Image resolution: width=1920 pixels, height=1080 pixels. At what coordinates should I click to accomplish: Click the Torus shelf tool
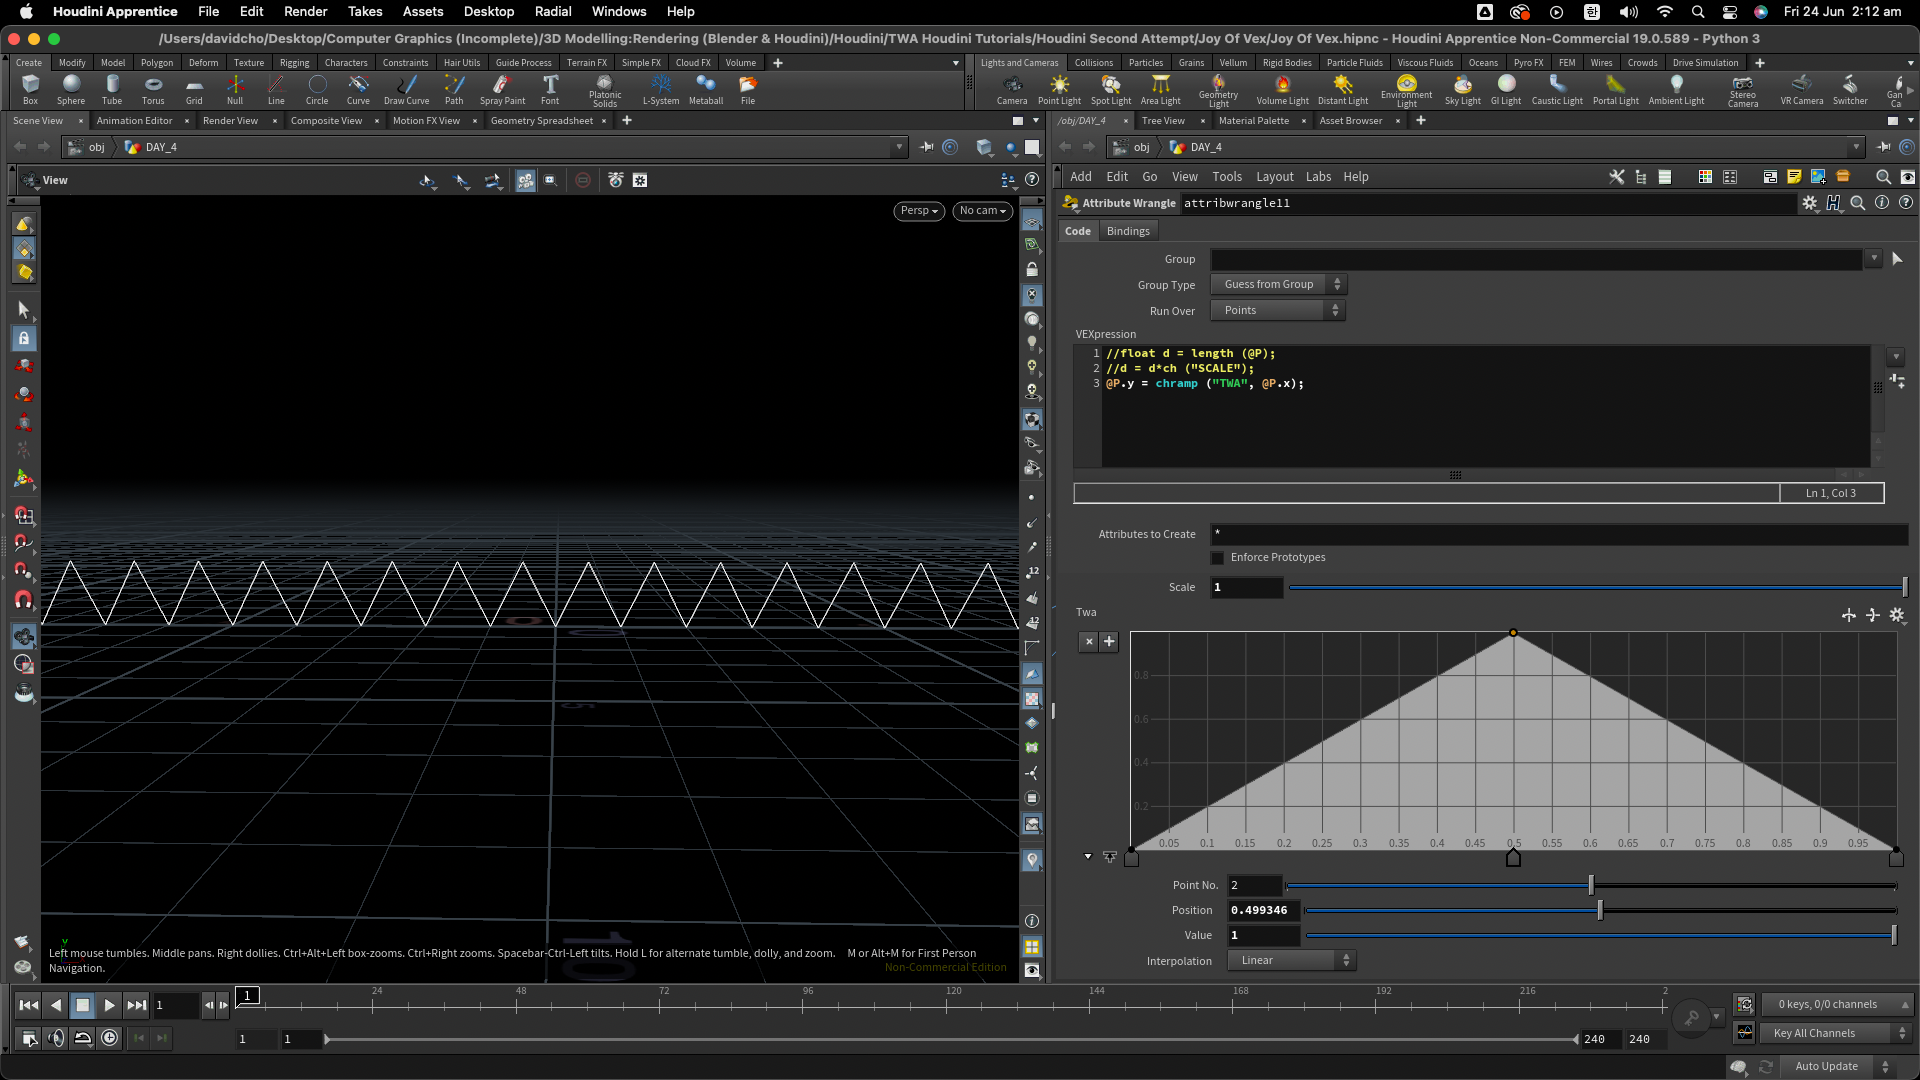tap(153, 88)
